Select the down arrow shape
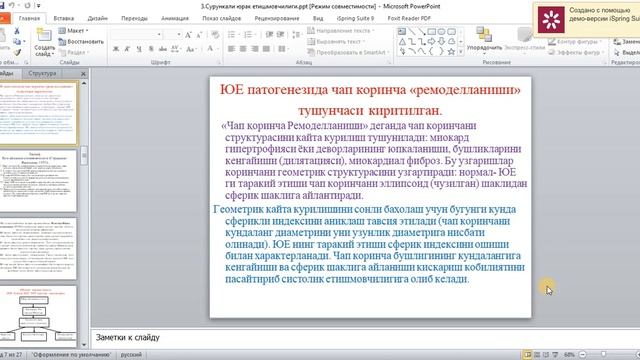Viewport: 640px width, 360px height. (441, 42)
